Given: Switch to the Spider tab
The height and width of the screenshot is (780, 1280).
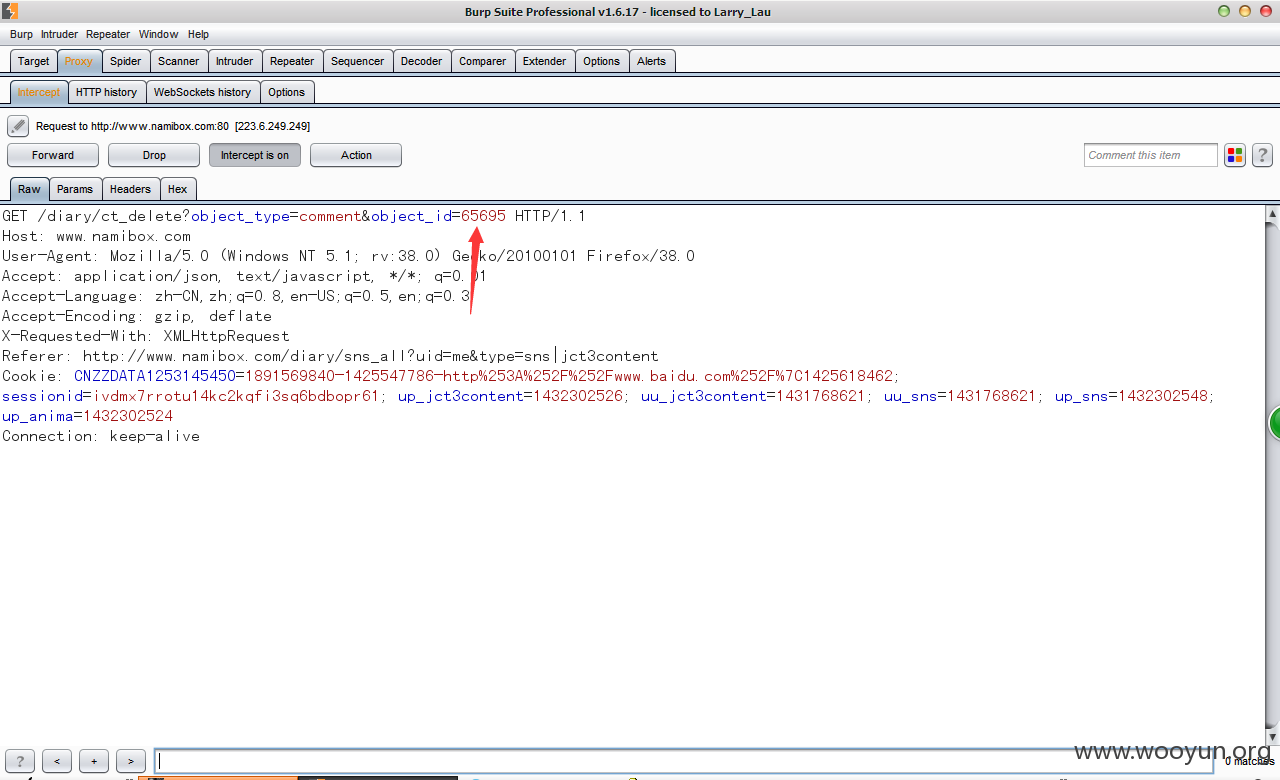Looking at the screenshot, I should click(126, 61).
